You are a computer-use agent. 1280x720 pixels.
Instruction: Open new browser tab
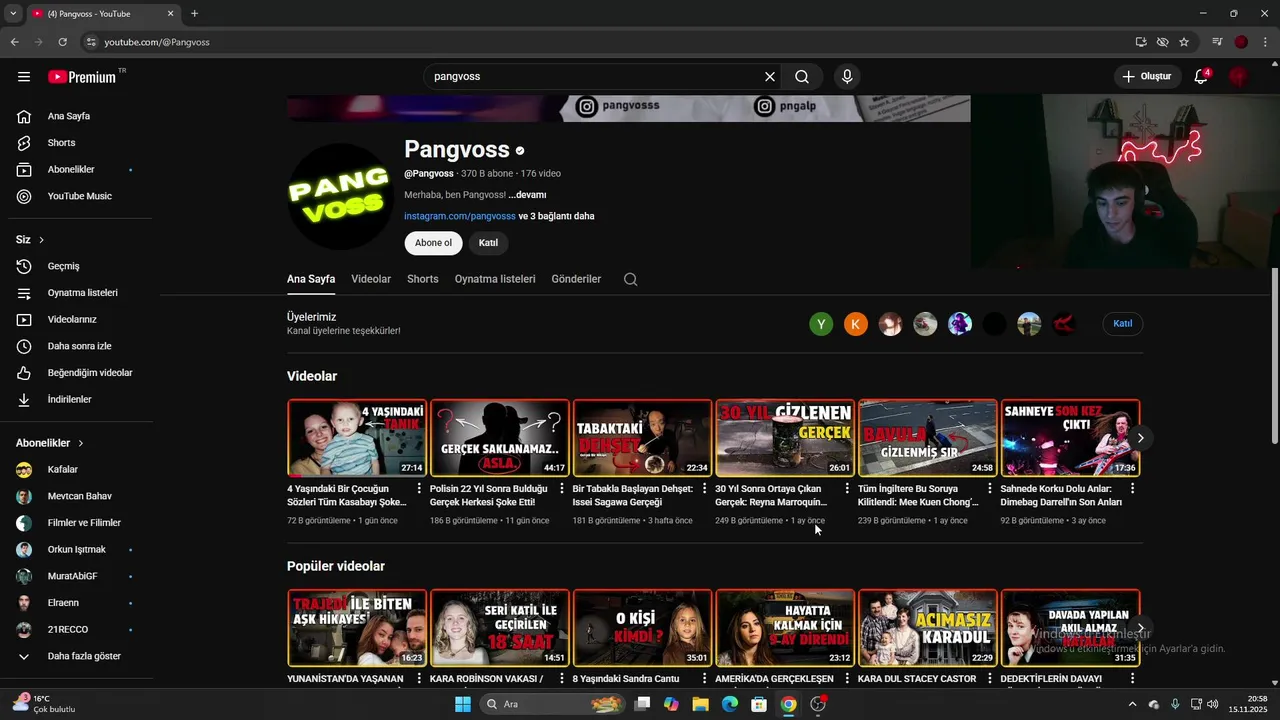click(x=194, y=14)
